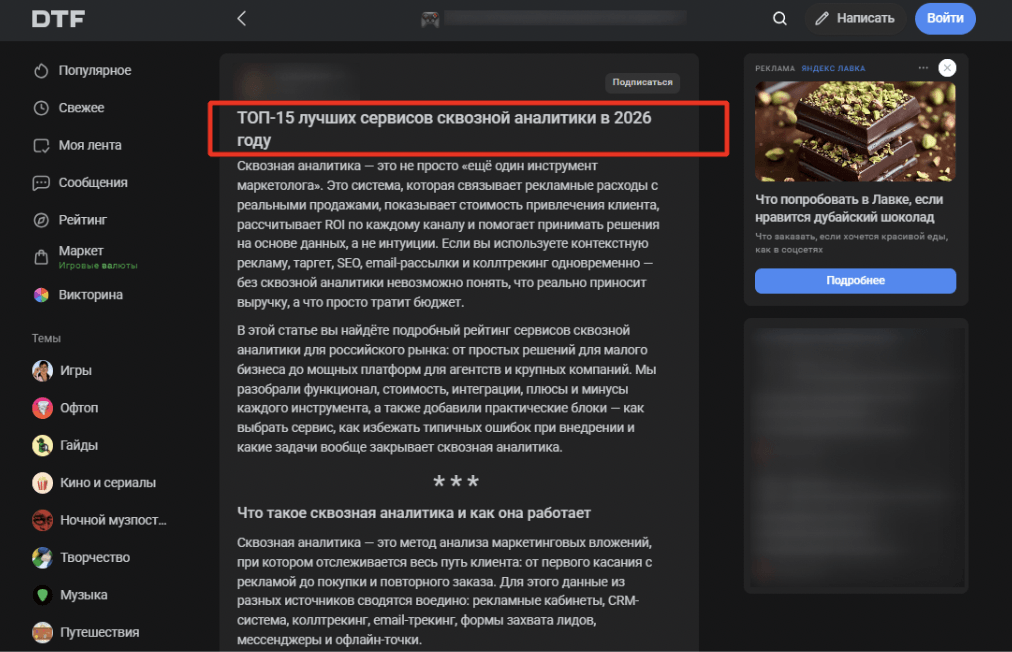Screen dimensions: 1012x652
Task: Select Моя лента in sidebar
Action: click(x=90, y=145)
